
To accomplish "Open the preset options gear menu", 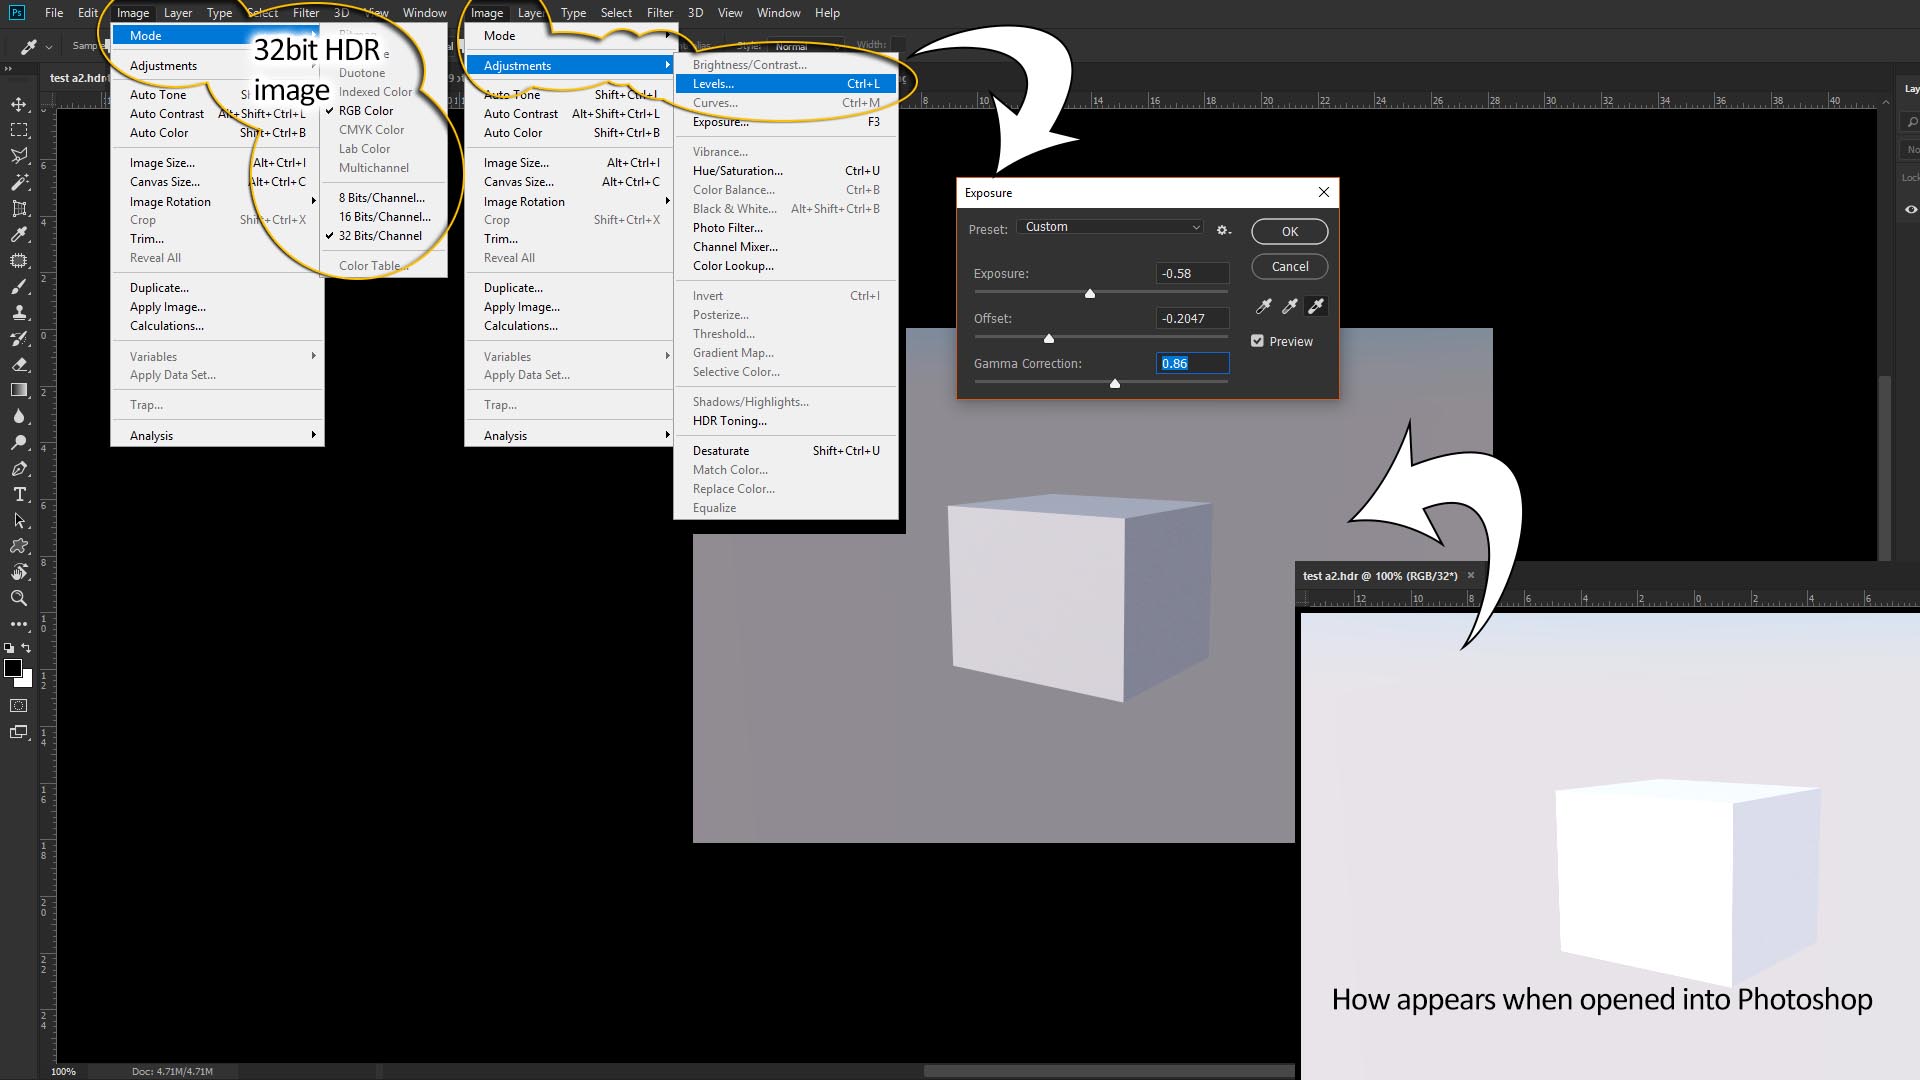I will tap(1223, 230).
